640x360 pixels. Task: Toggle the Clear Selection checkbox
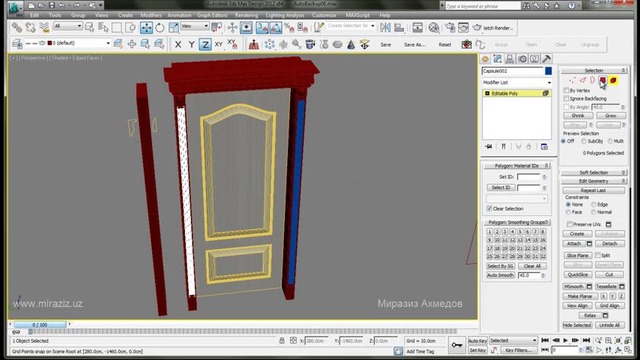pyautogui.click(x=489, y=209)
